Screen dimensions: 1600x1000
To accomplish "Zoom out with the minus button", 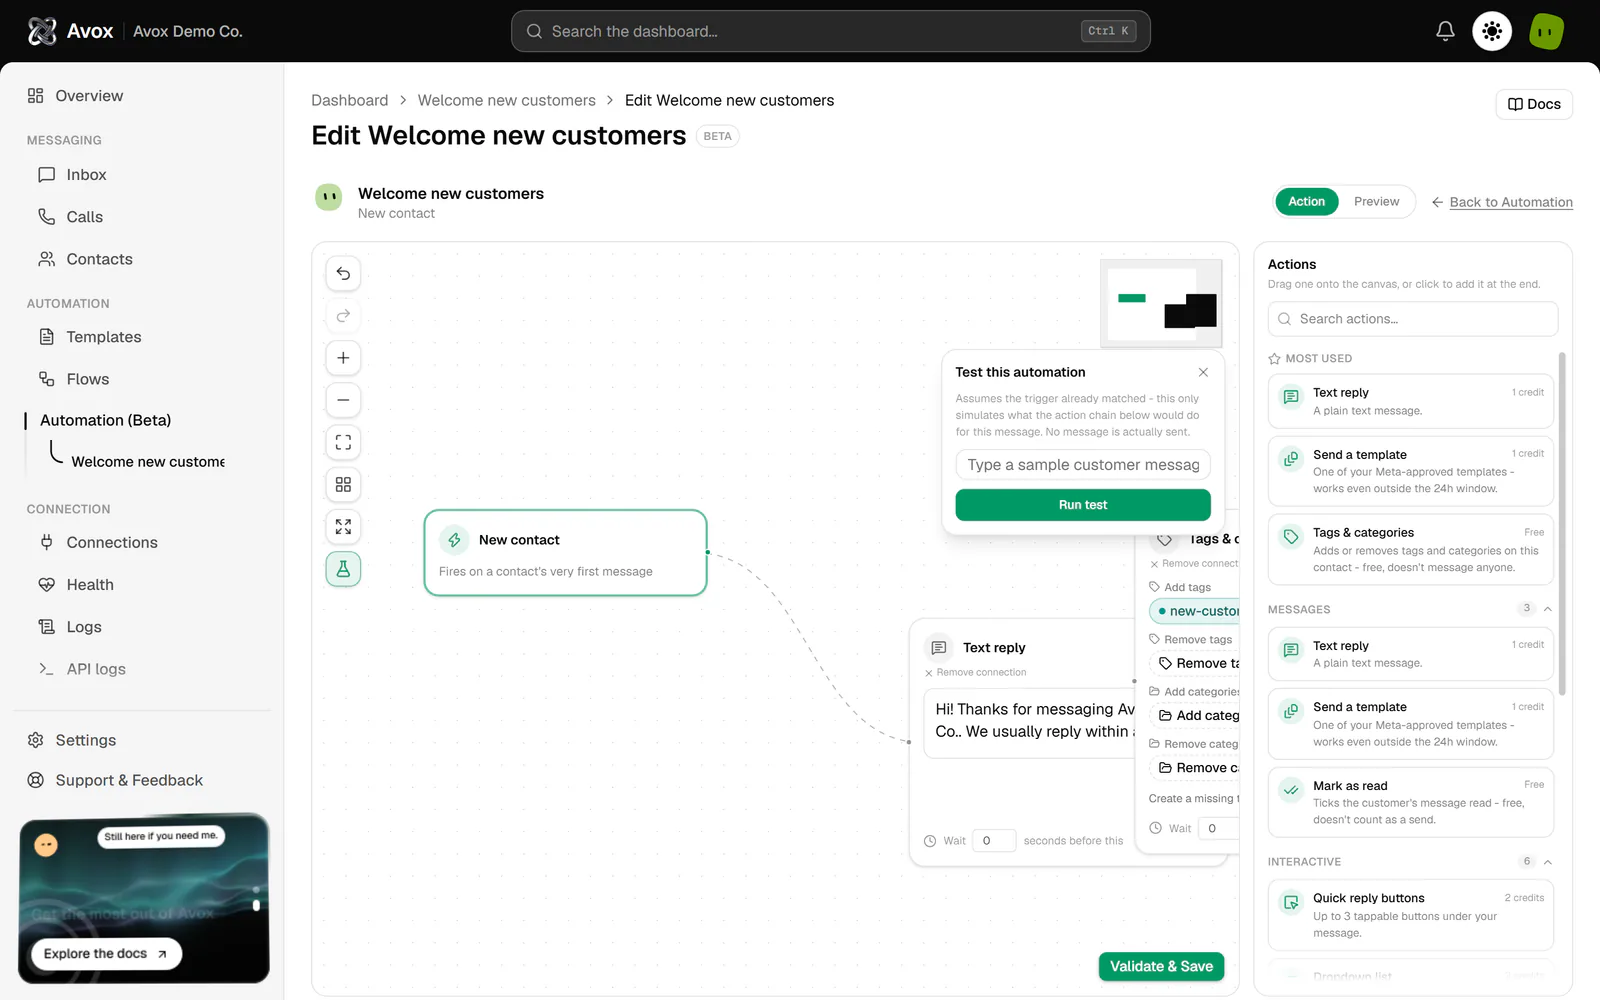I will coord(343,400).
